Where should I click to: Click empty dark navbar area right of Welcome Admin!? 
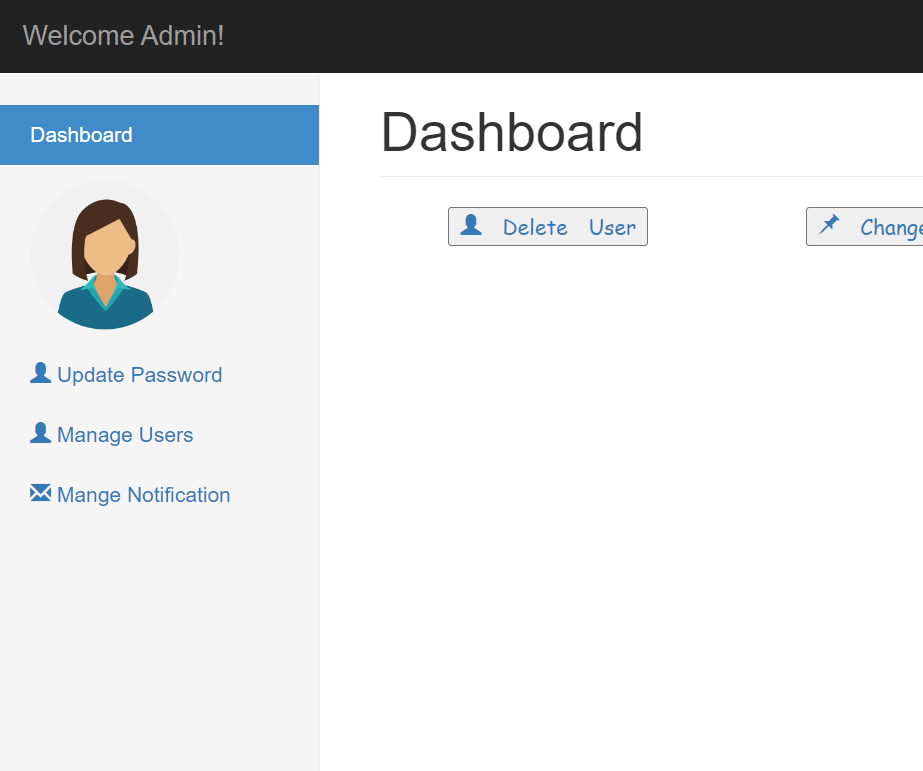pos(600,36)
